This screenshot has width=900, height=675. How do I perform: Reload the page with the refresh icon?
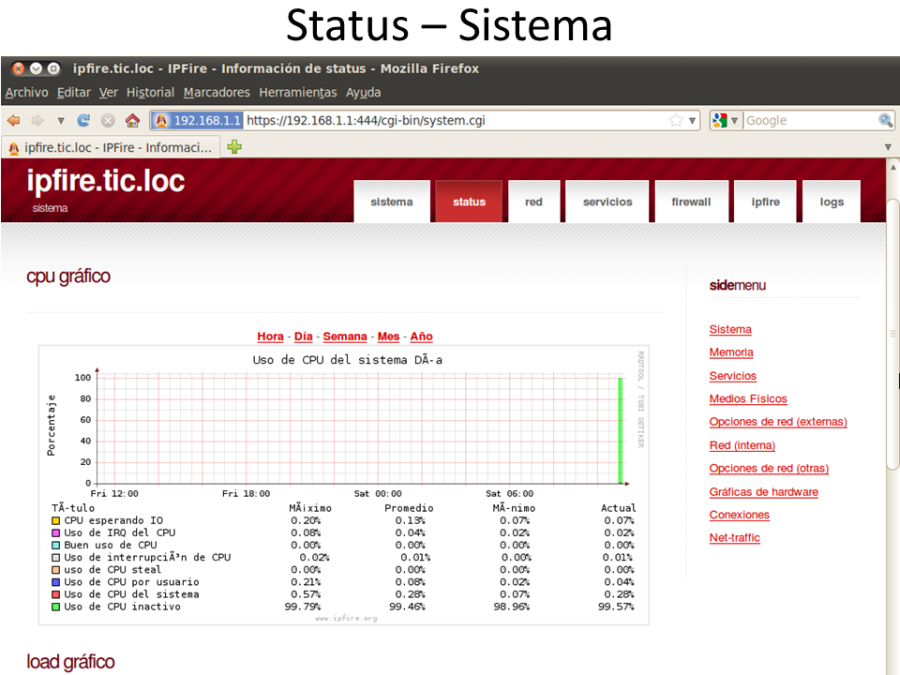(84, 120)
